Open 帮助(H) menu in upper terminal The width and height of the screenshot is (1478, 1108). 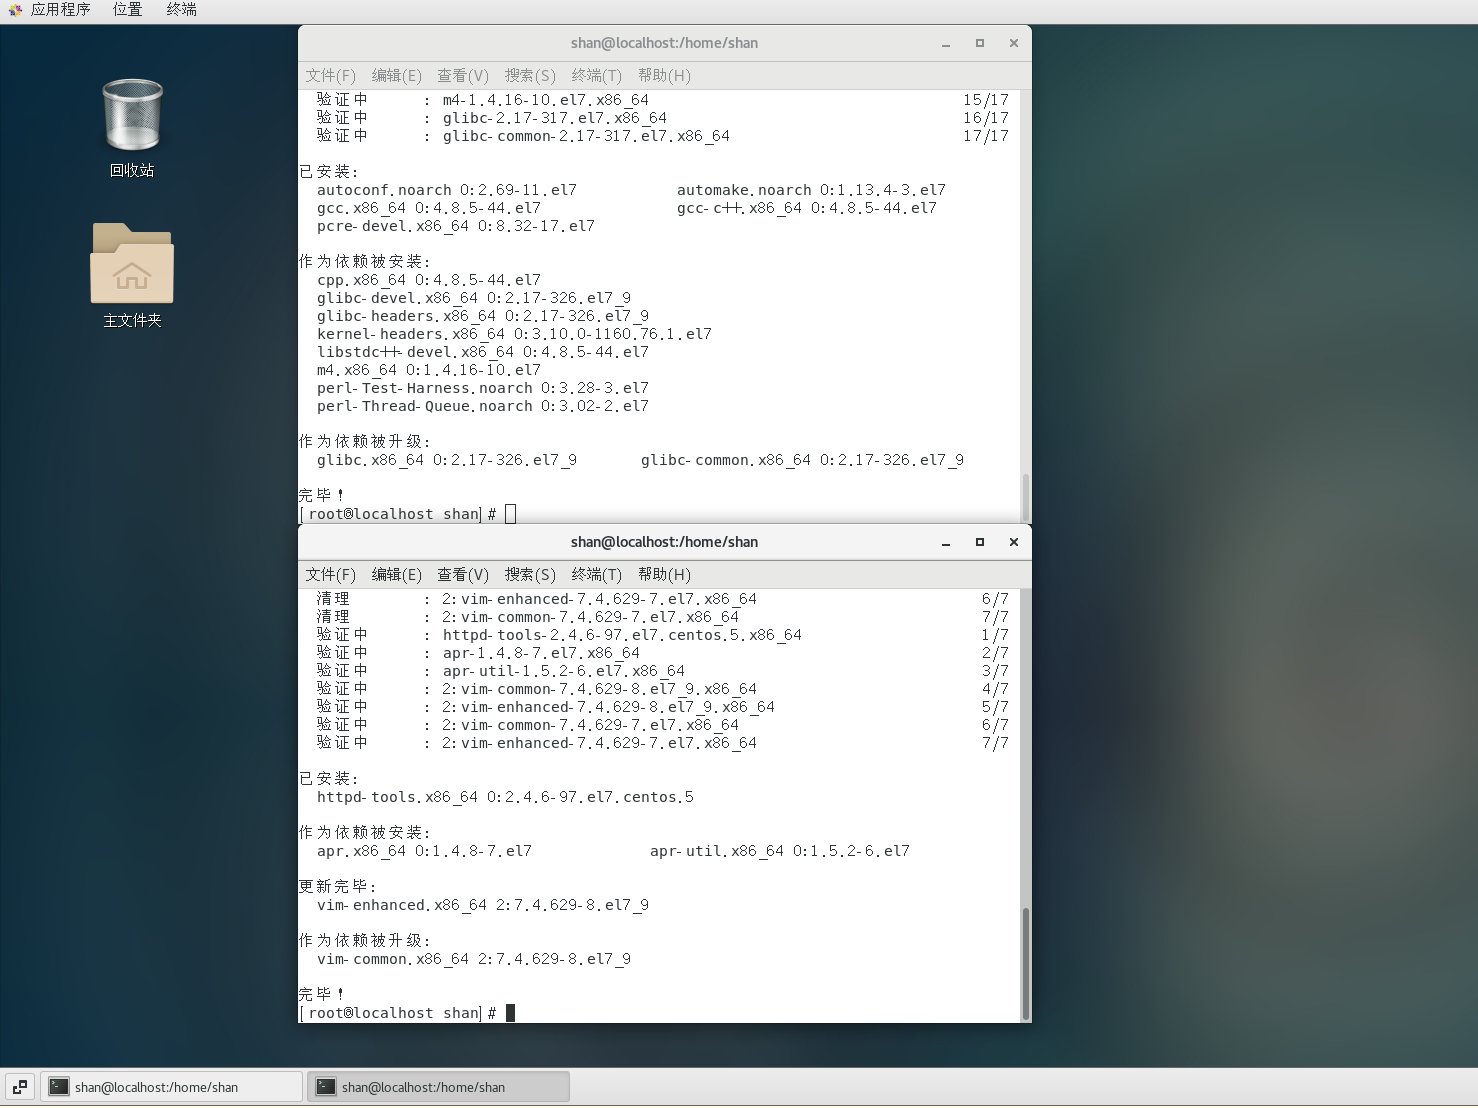tap(664, 76)
